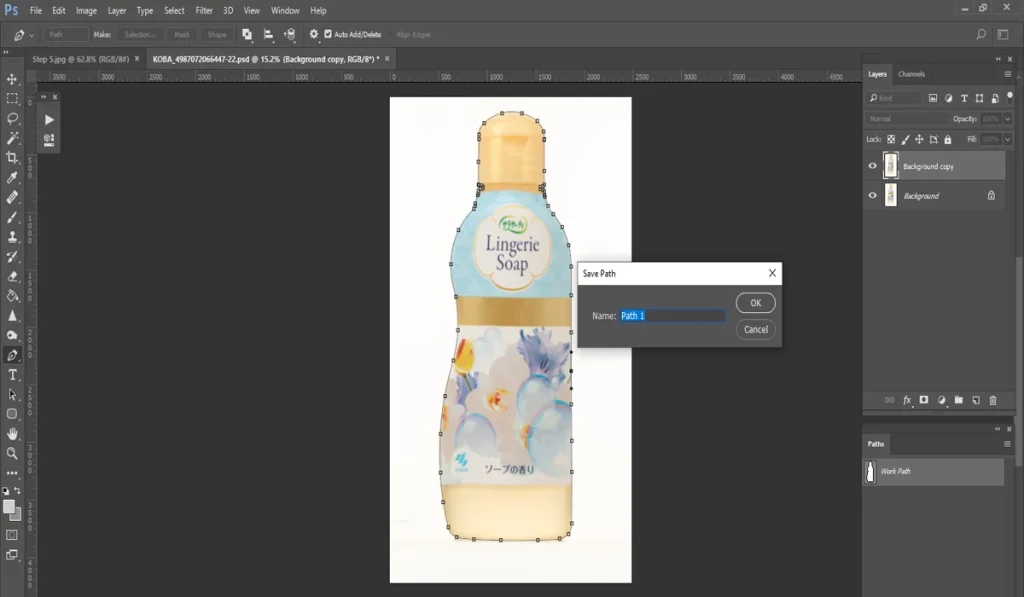
Task: Toggle Auto Add/Delete checkbox
Action: coord(328,35)
